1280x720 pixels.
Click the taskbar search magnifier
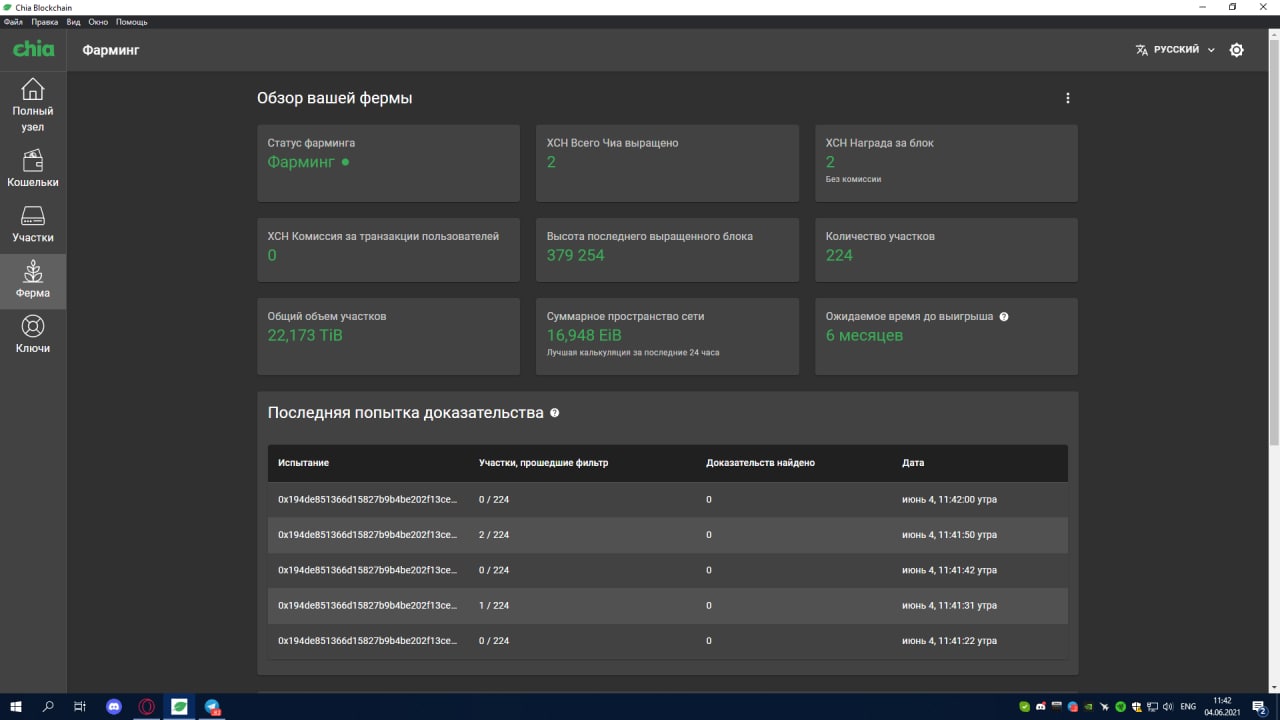pyautogui.click(x=48, y=707)
